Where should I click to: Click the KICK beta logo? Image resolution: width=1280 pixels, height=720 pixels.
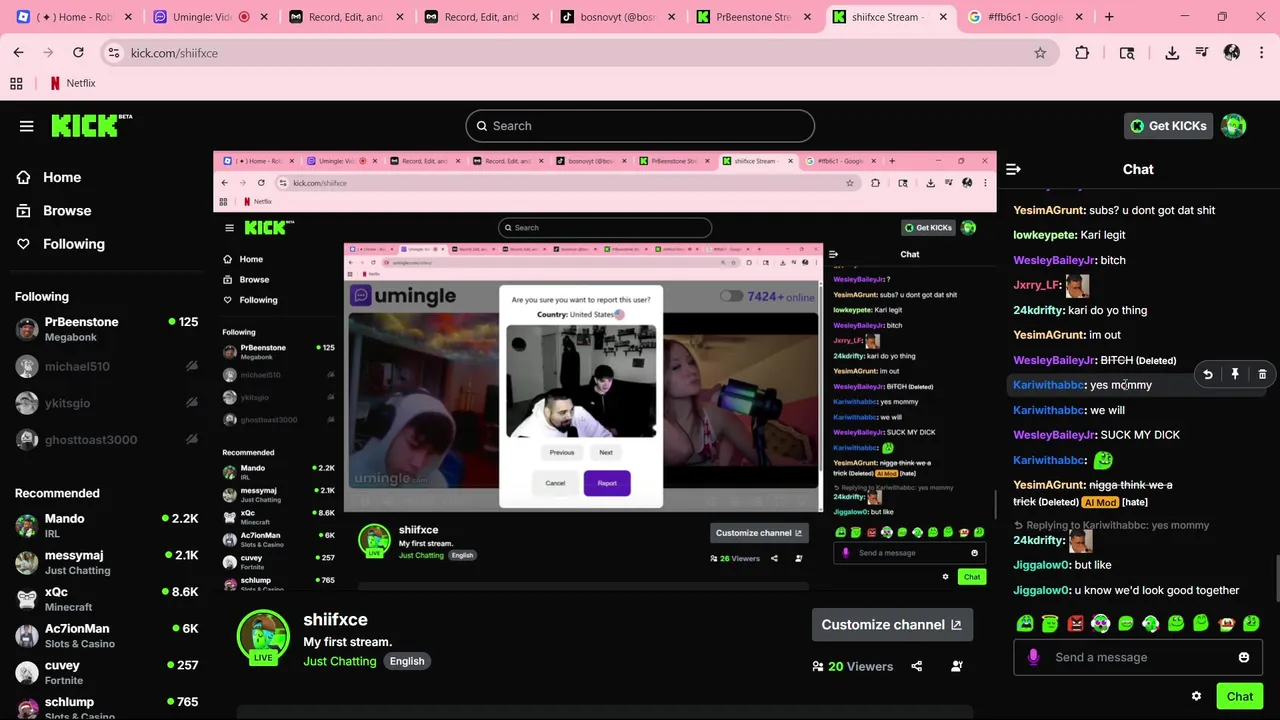(91, 125)
